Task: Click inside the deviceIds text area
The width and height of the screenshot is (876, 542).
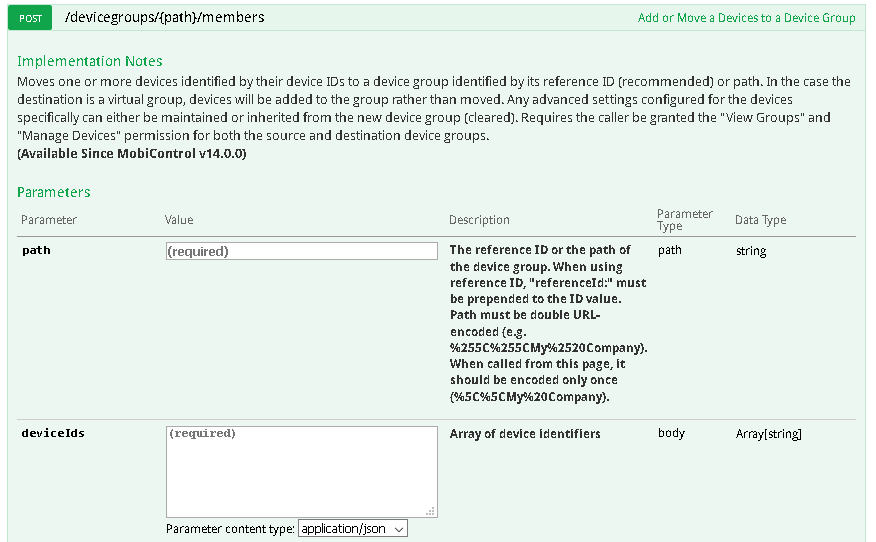Action: (301, 470)
